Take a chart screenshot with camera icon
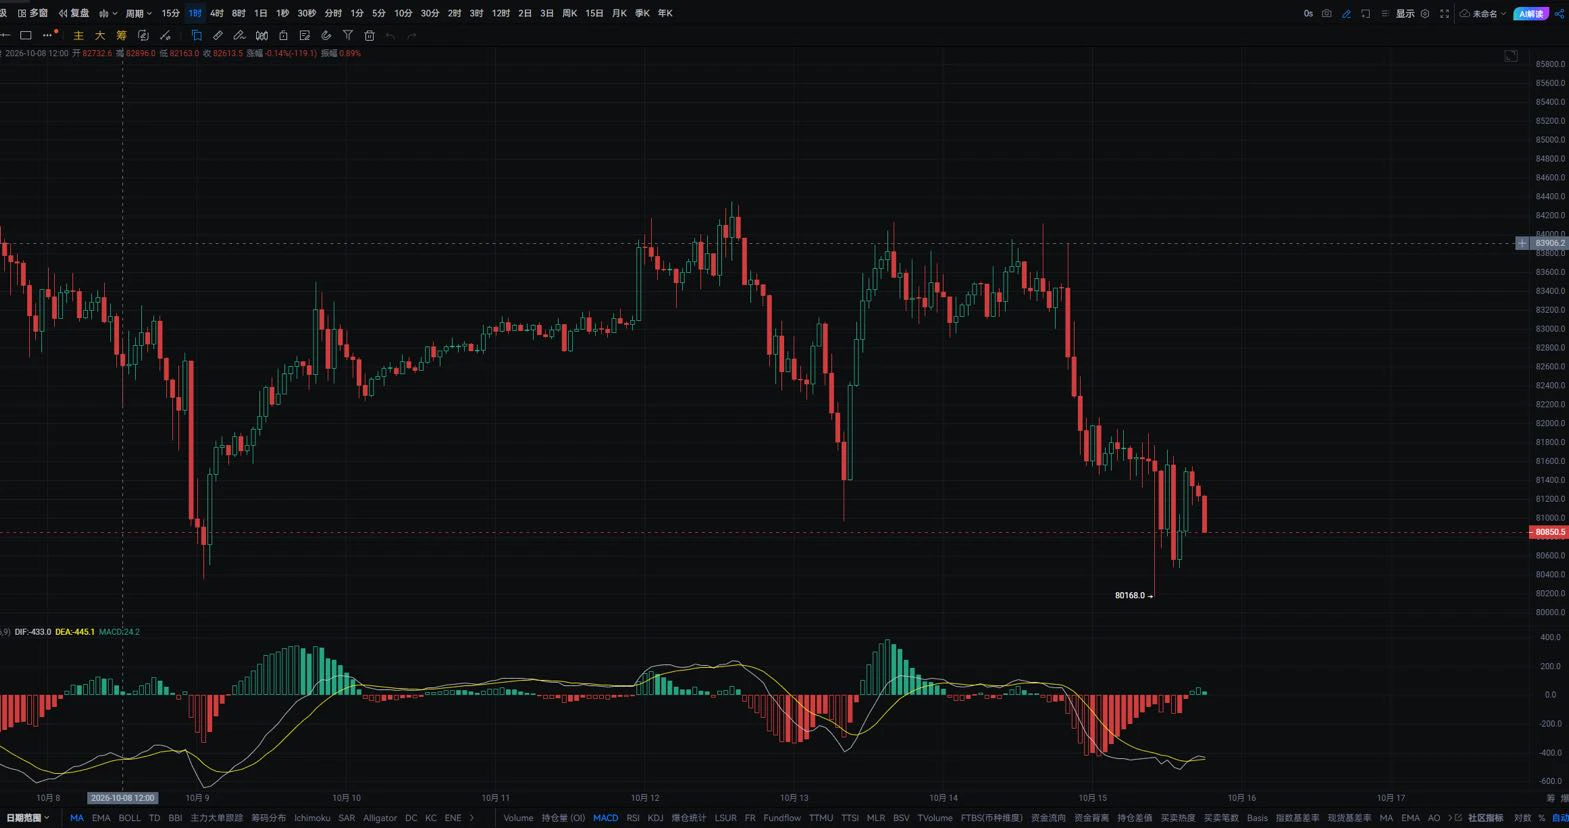This screenshot has height=828, width=1569. coord(1326,13)
